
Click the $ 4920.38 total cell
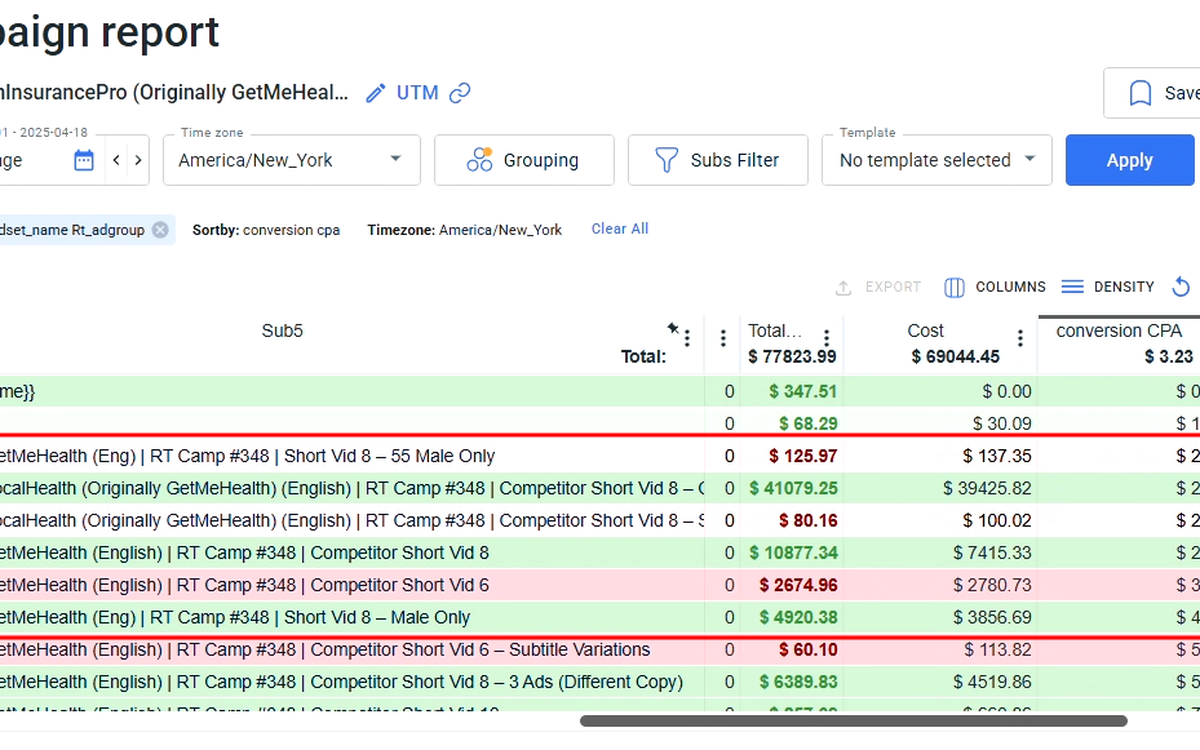click(x=798, y=618)
